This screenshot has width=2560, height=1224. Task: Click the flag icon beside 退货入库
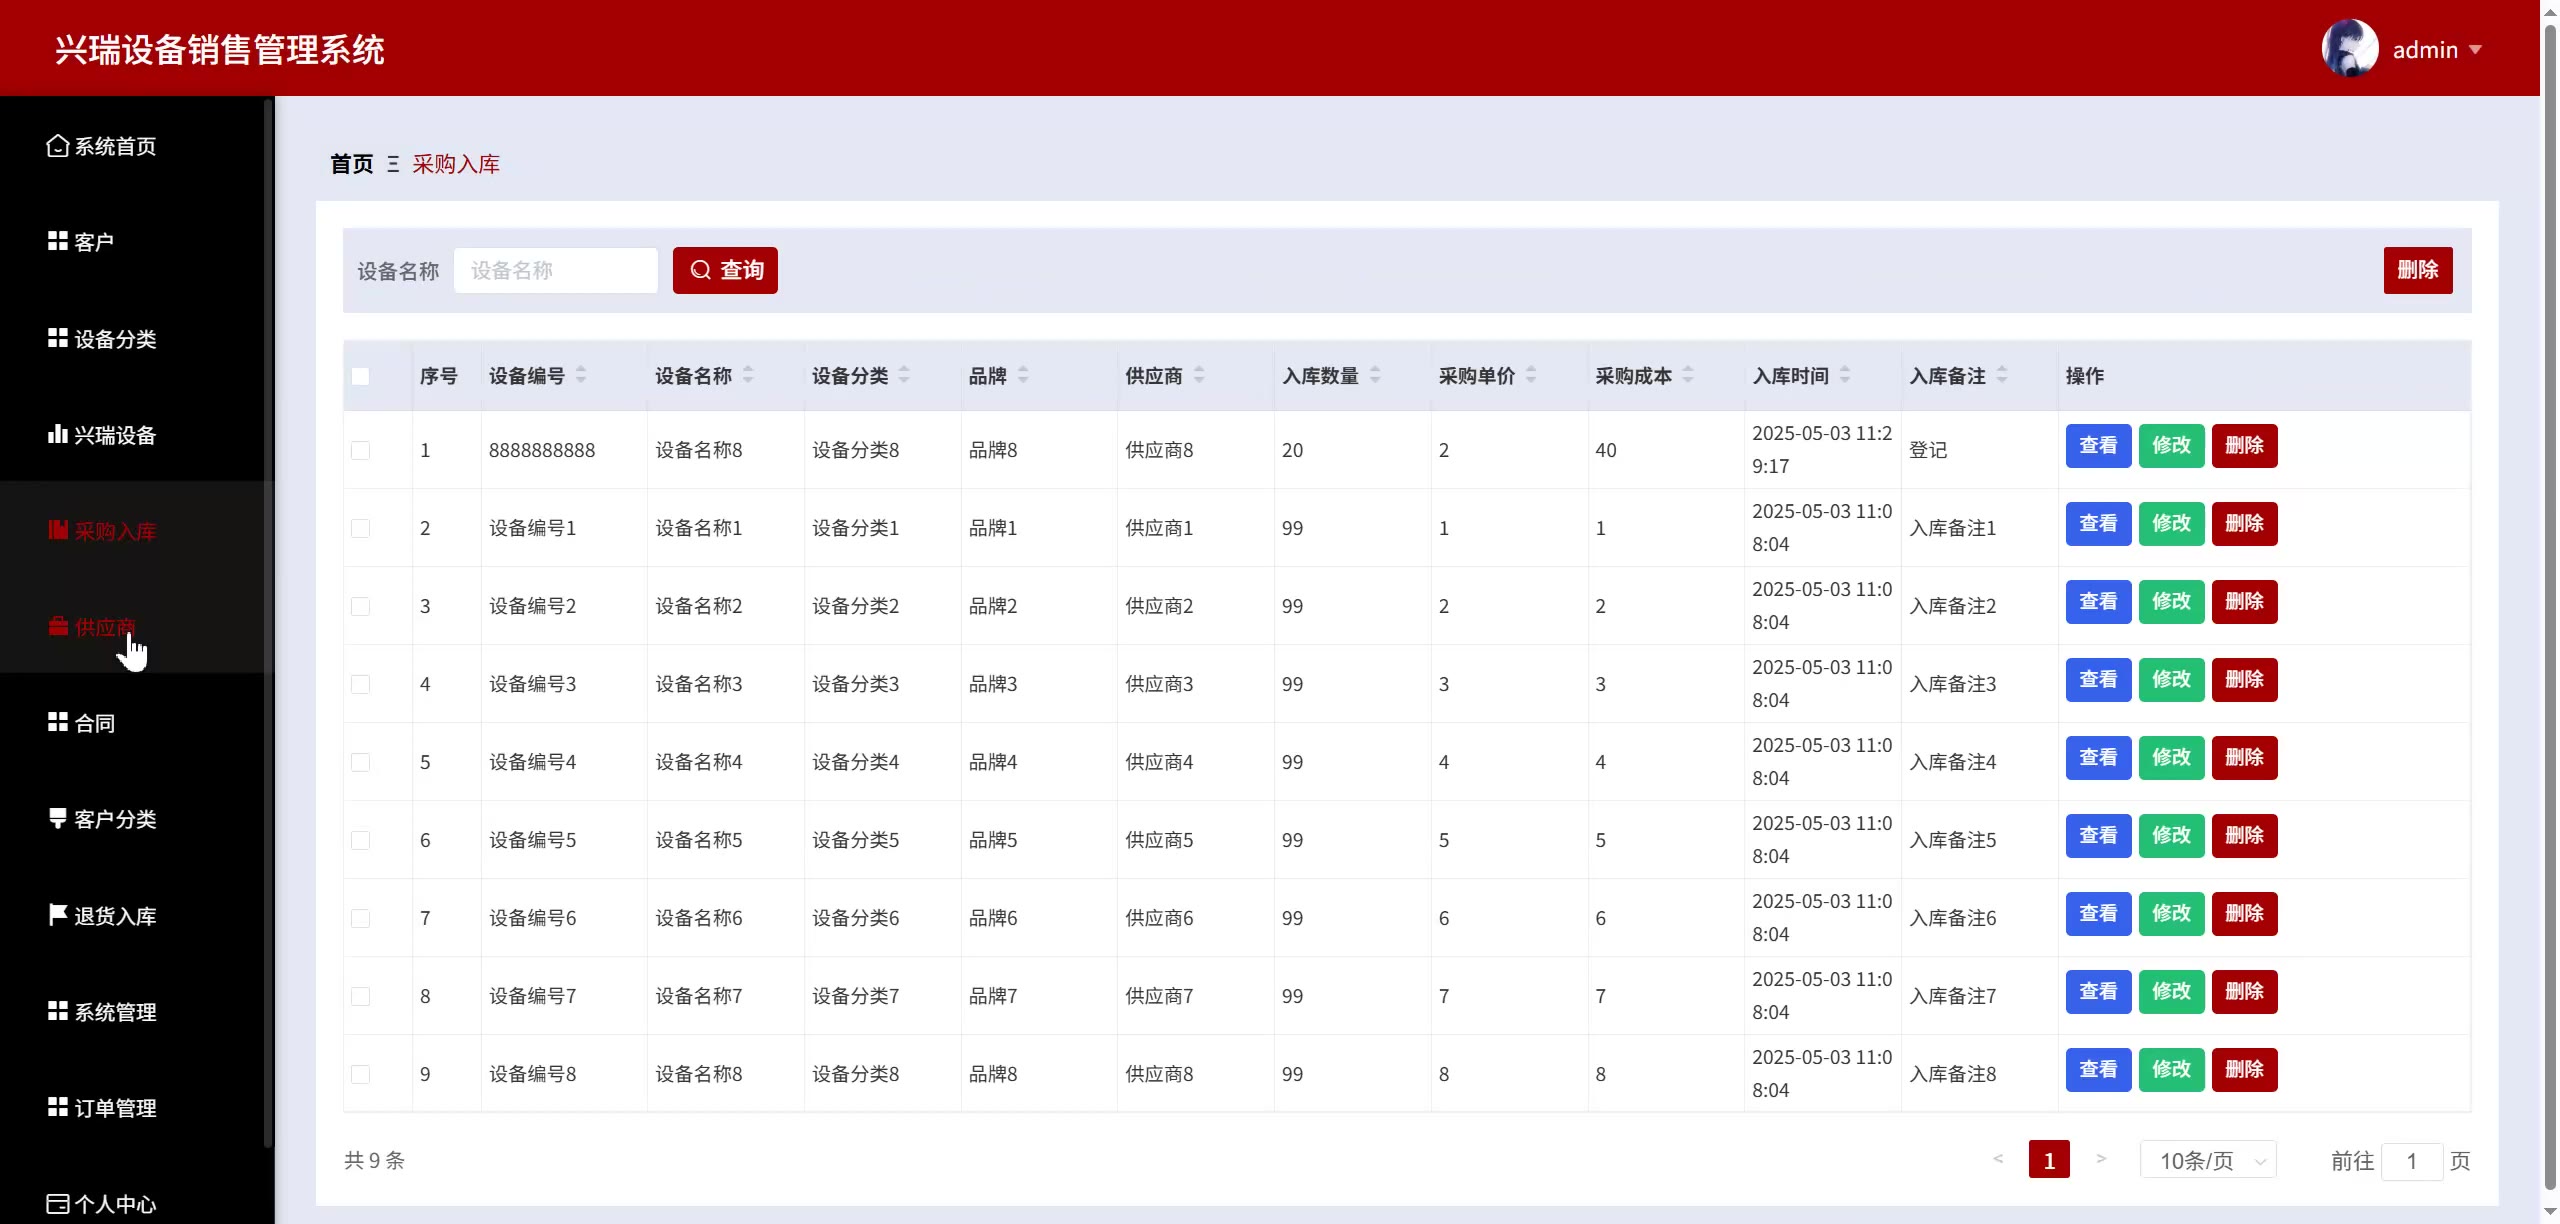57,915
